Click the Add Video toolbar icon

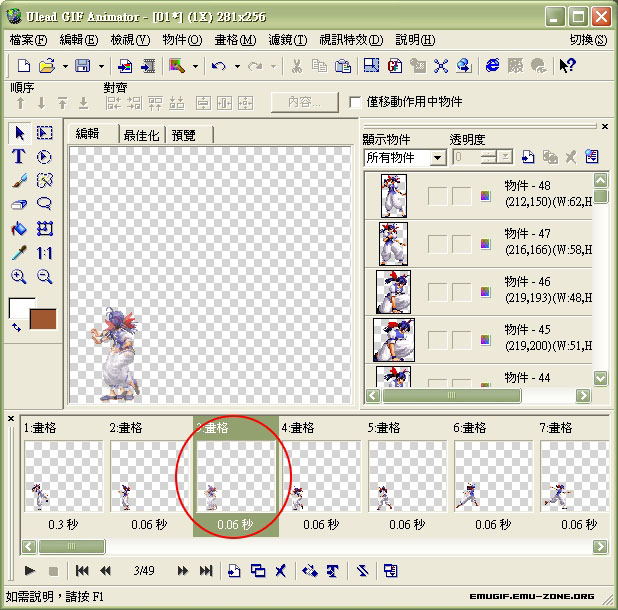pyautogui.click(x=149, y=65)
